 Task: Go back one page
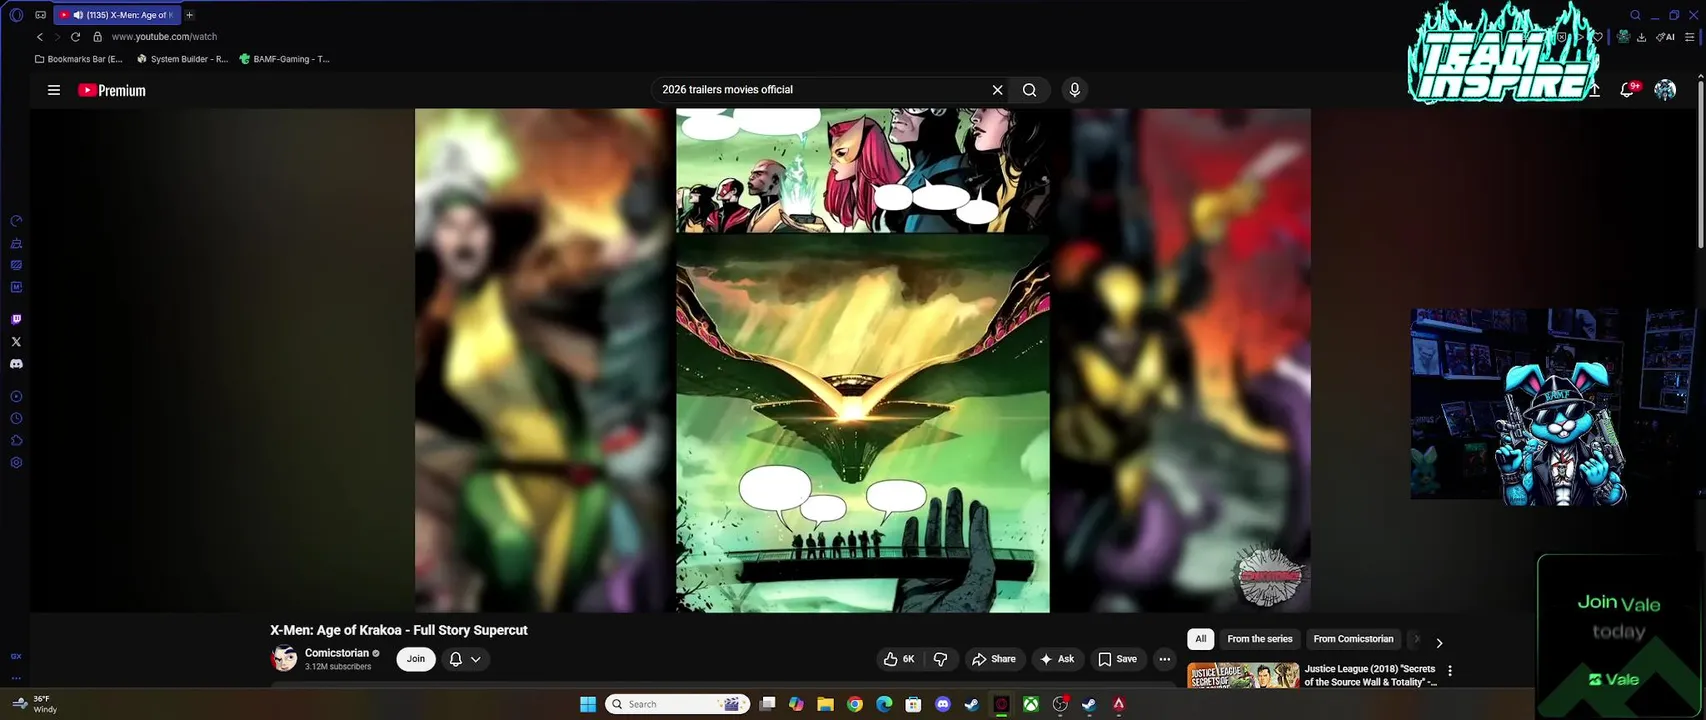pyautogui.click(x=40, y=37)
